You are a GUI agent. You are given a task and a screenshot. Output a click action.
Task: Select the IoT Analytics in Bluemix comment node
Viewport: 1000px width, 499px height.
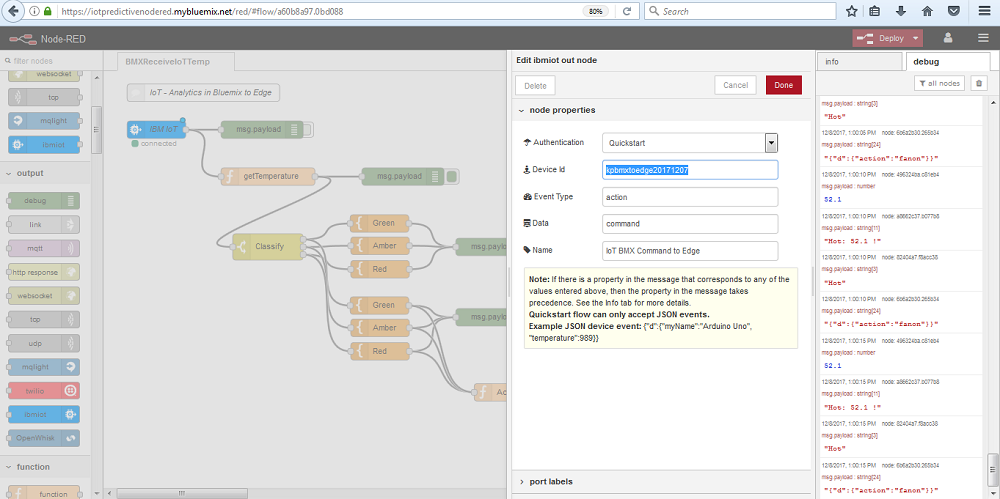pos(203,93)
